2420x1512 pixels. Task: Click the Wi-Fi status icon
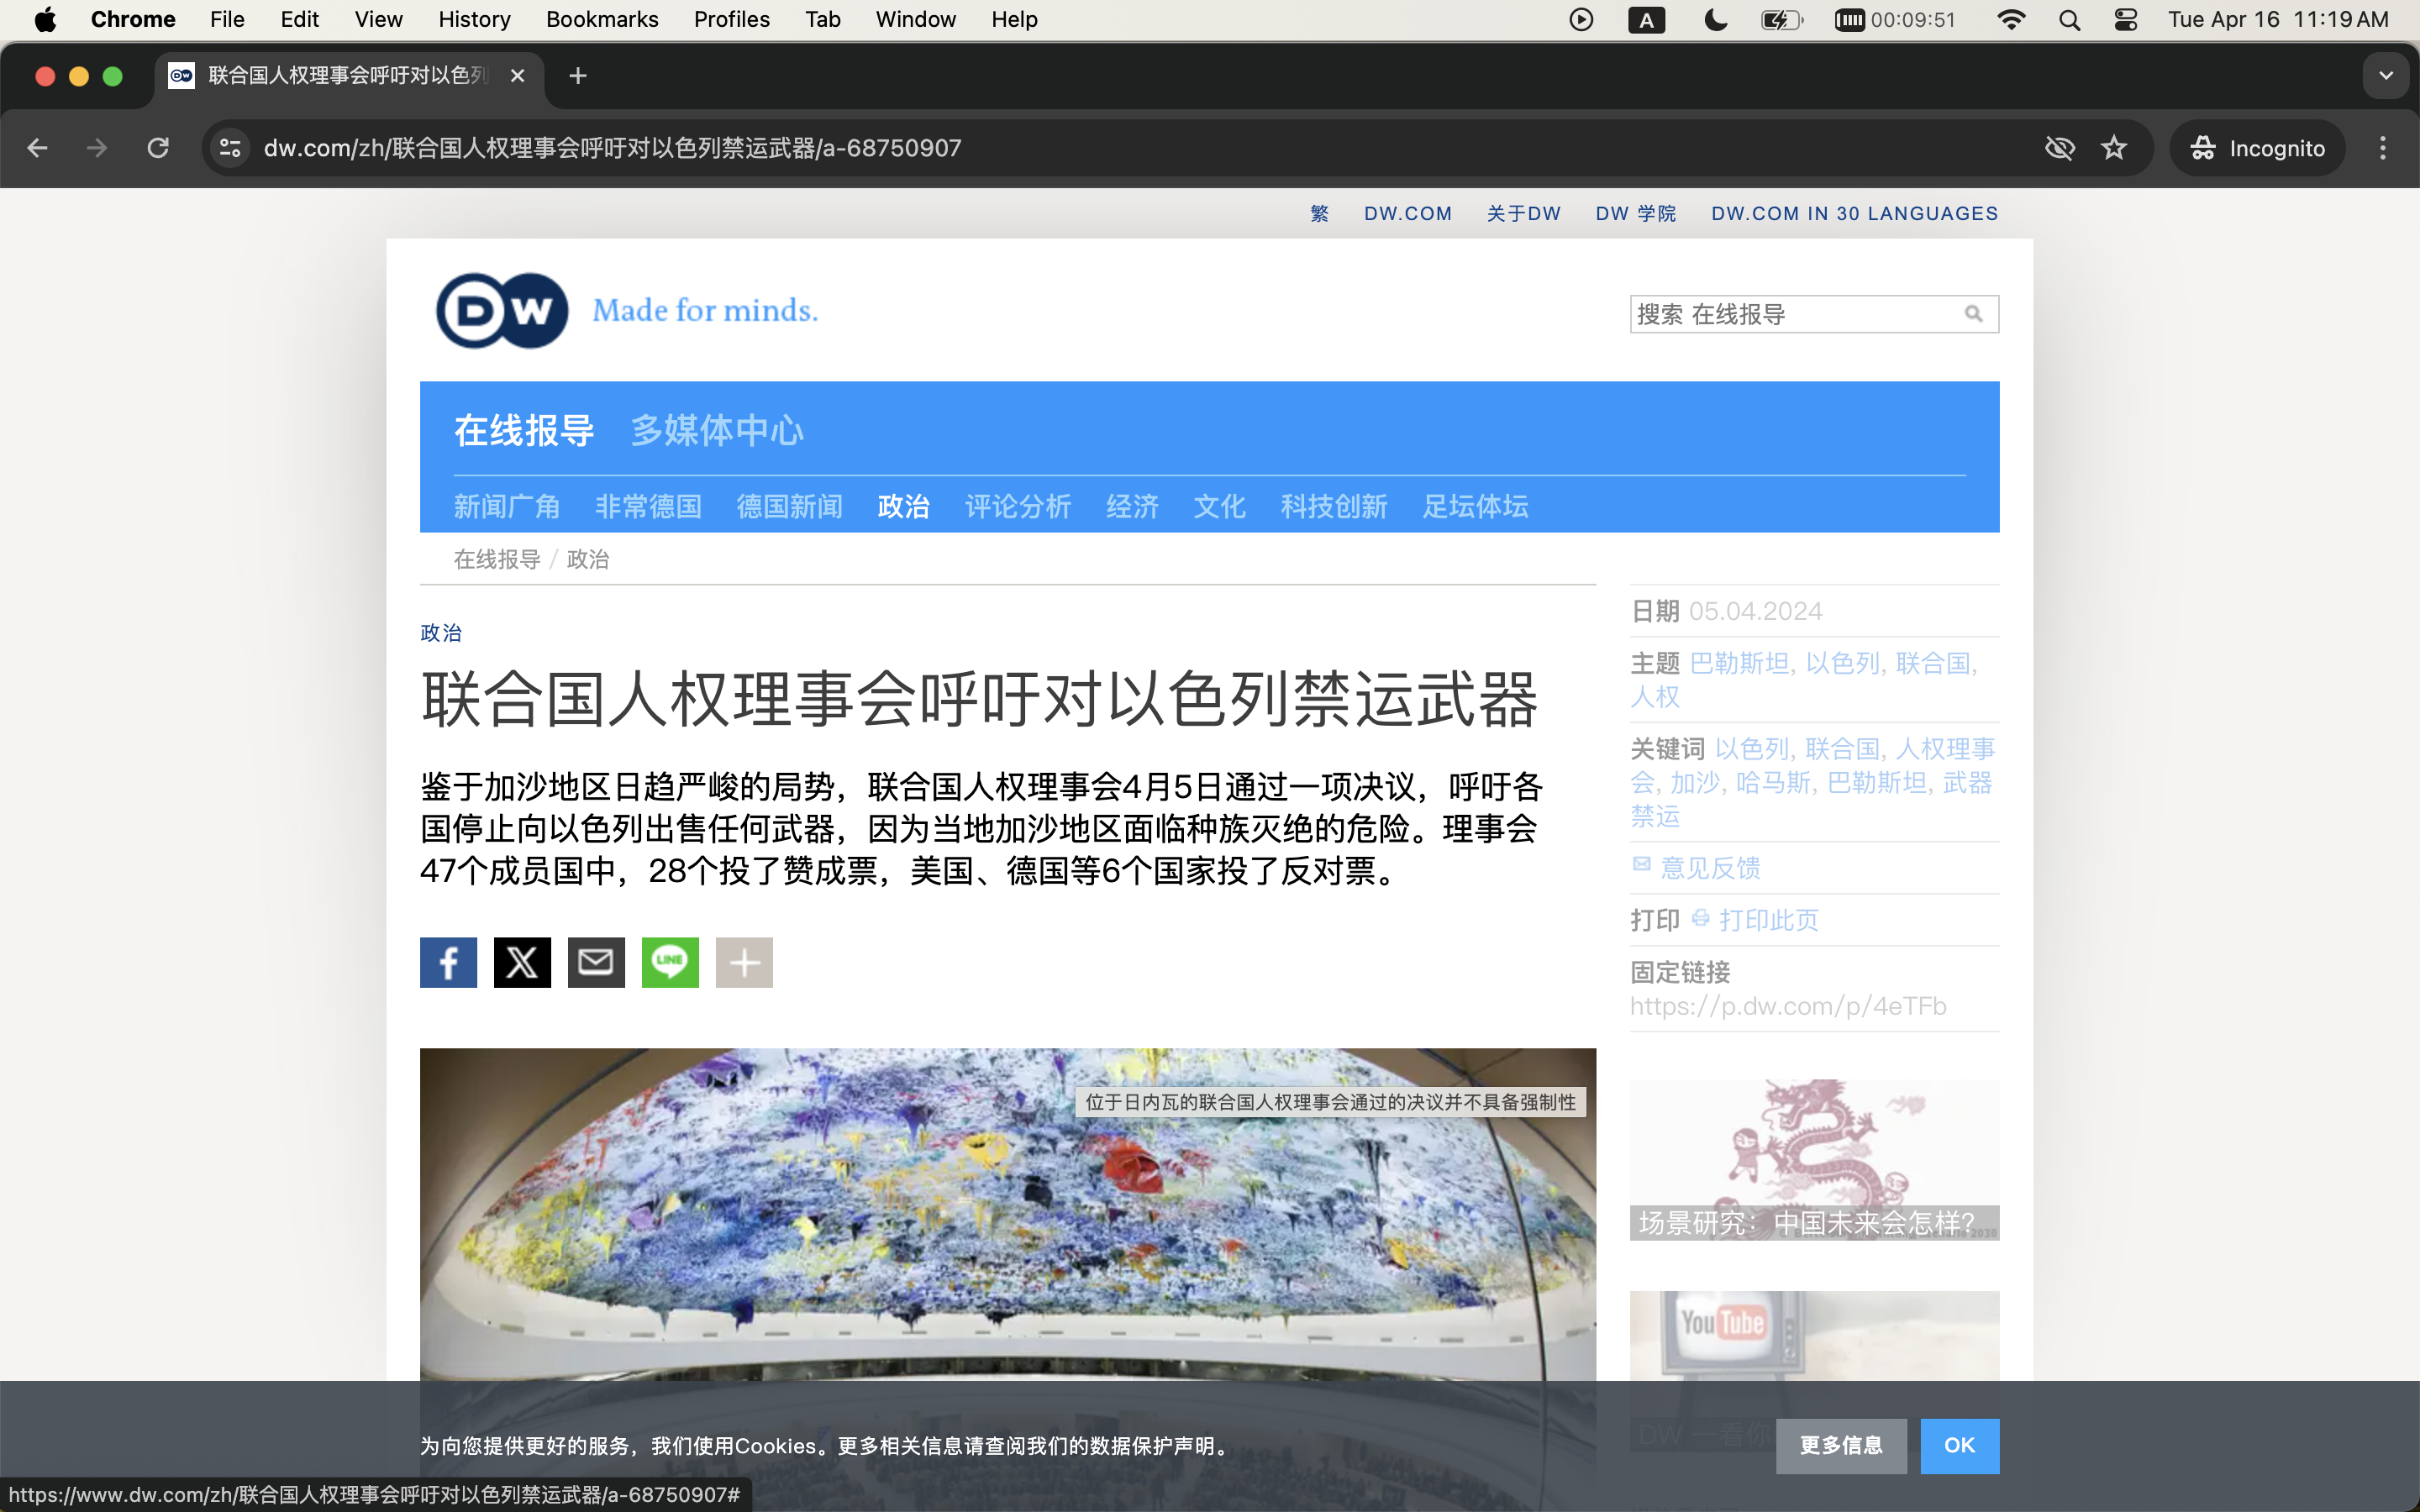coord(2010,19)
